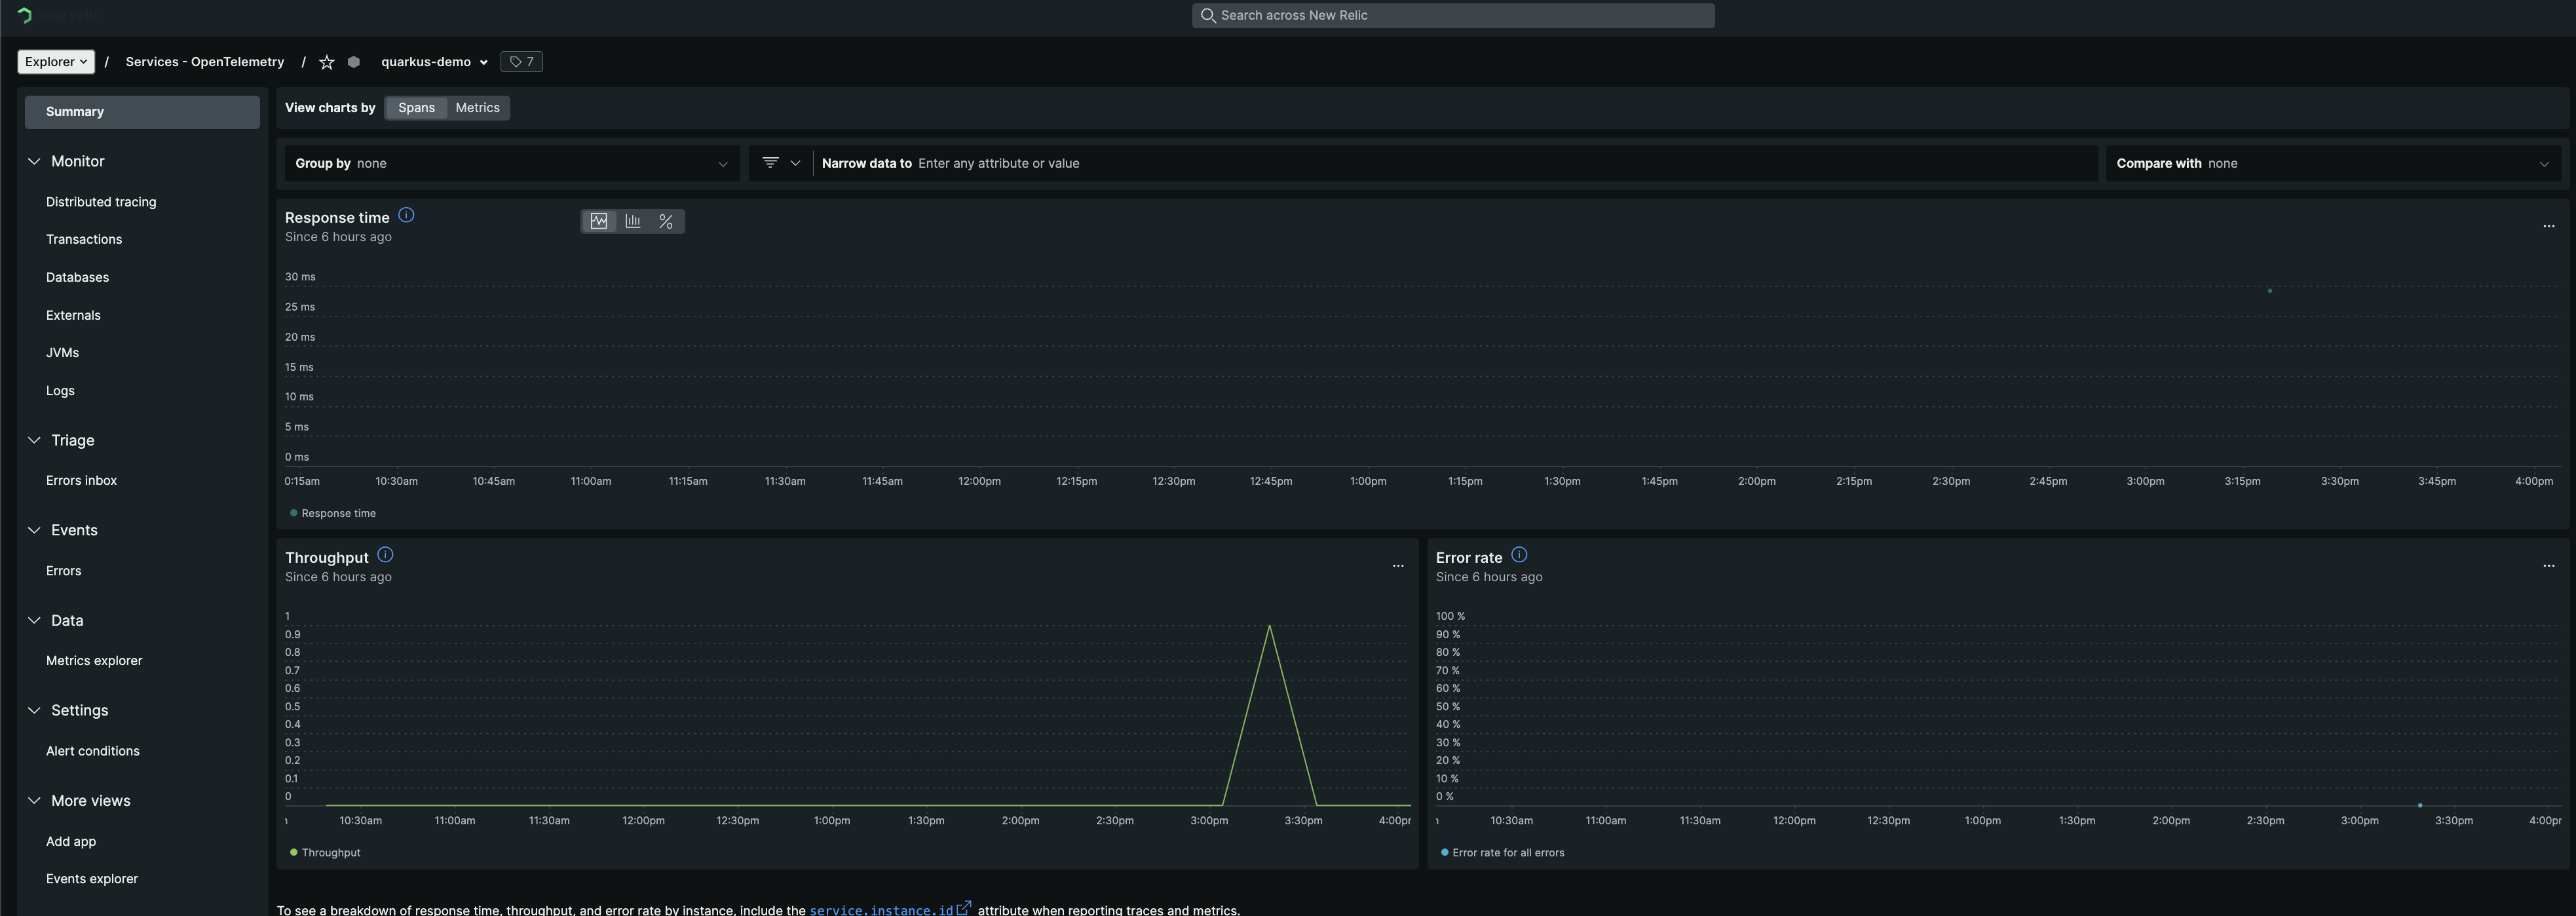This screenshot has width=2576, height=916.
Task: Open the Throughput chart options menu
Action: [x=1398, y=566]
